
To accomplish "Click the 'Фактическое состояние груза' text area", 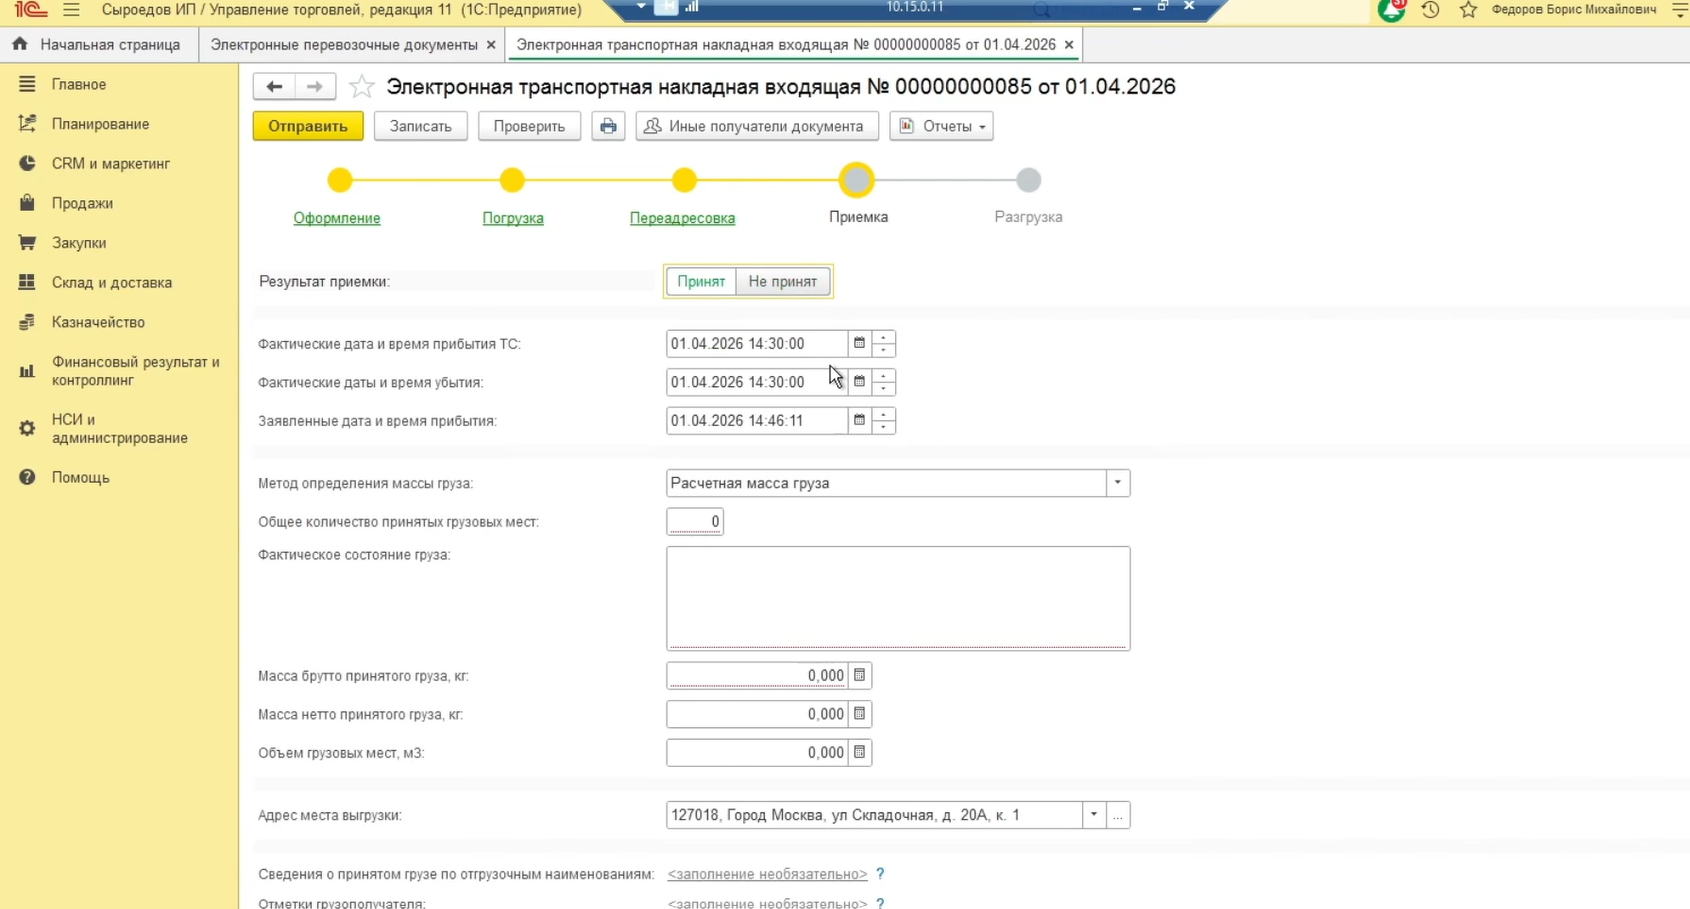I will point(897,598).
